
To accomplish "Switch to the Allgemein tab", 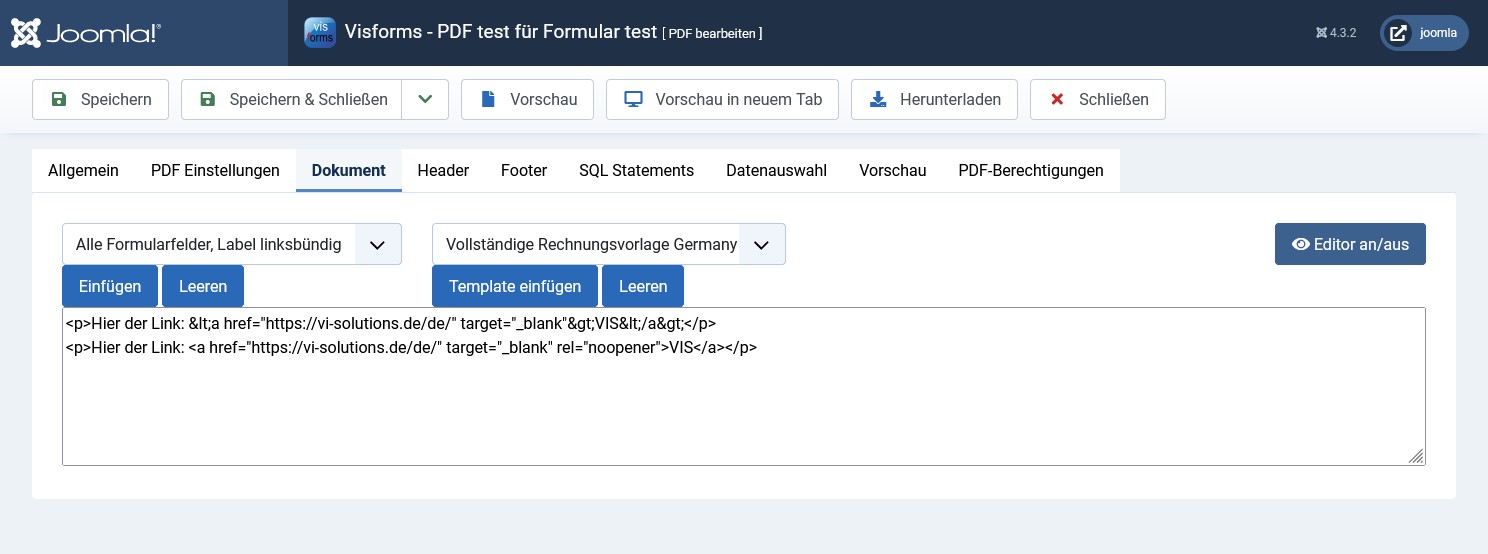I will [x=83, y=170].
